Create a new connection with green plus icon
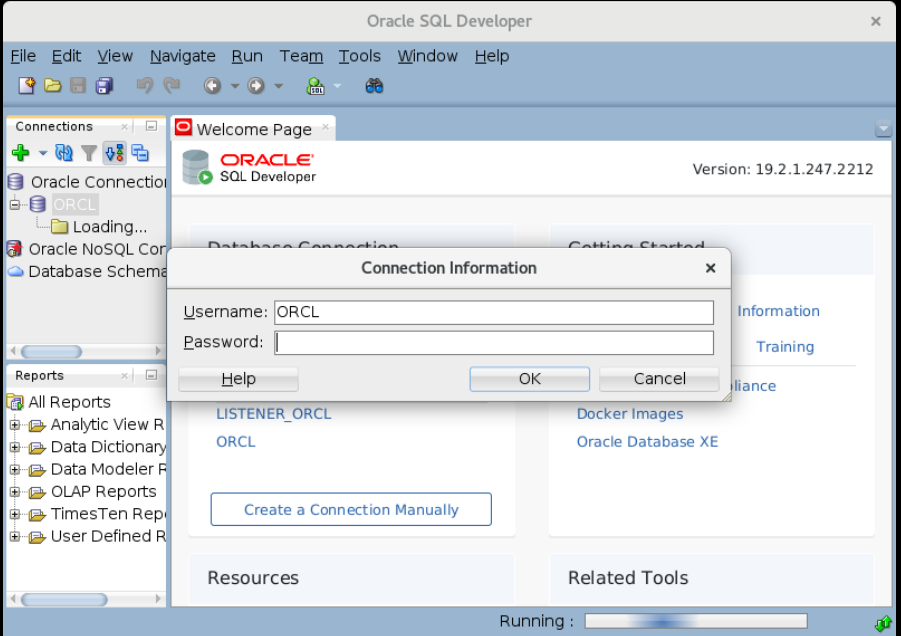 pyautogui.click(x=21, y=153)
